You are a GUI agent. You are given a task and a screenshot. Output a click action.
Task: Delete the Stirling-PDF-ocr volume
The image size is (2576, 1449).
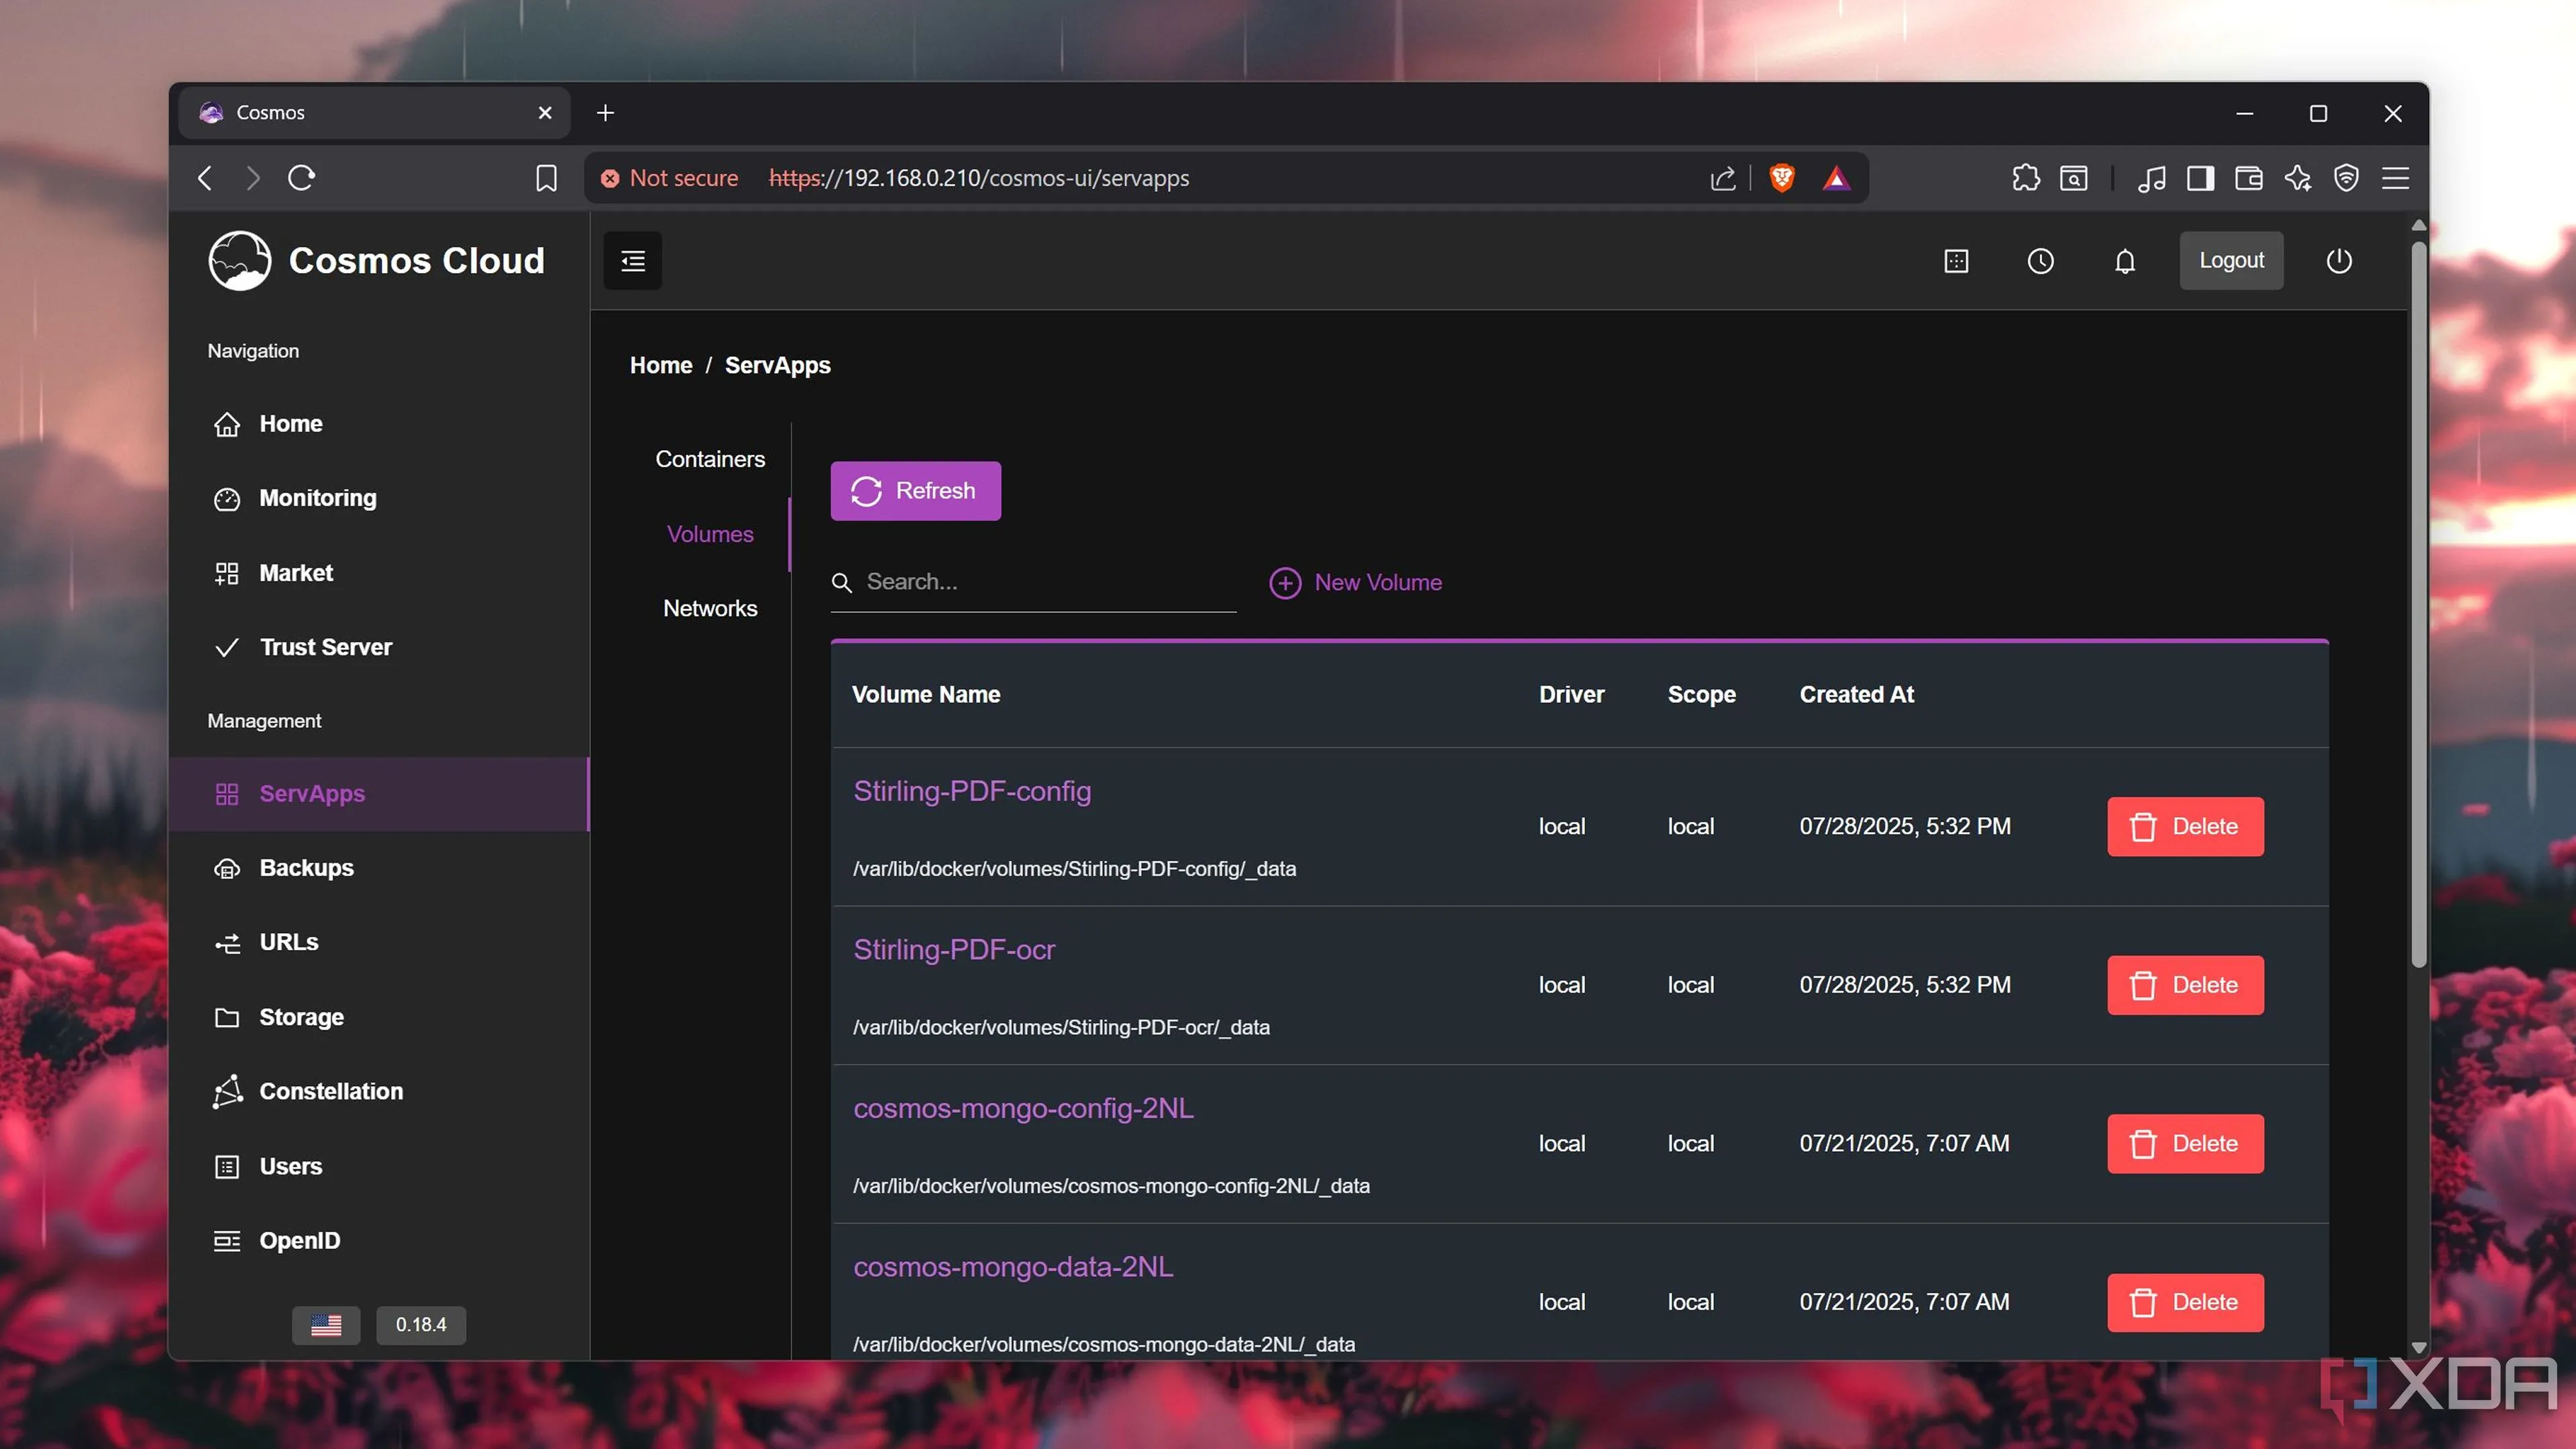point(2185,986)
